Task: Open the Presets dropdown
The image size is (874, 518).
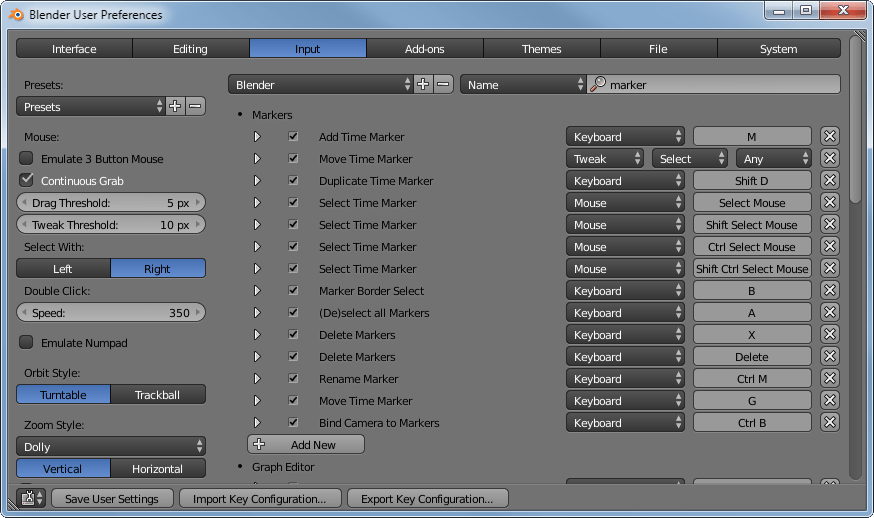Action: [x=91, y=106]
